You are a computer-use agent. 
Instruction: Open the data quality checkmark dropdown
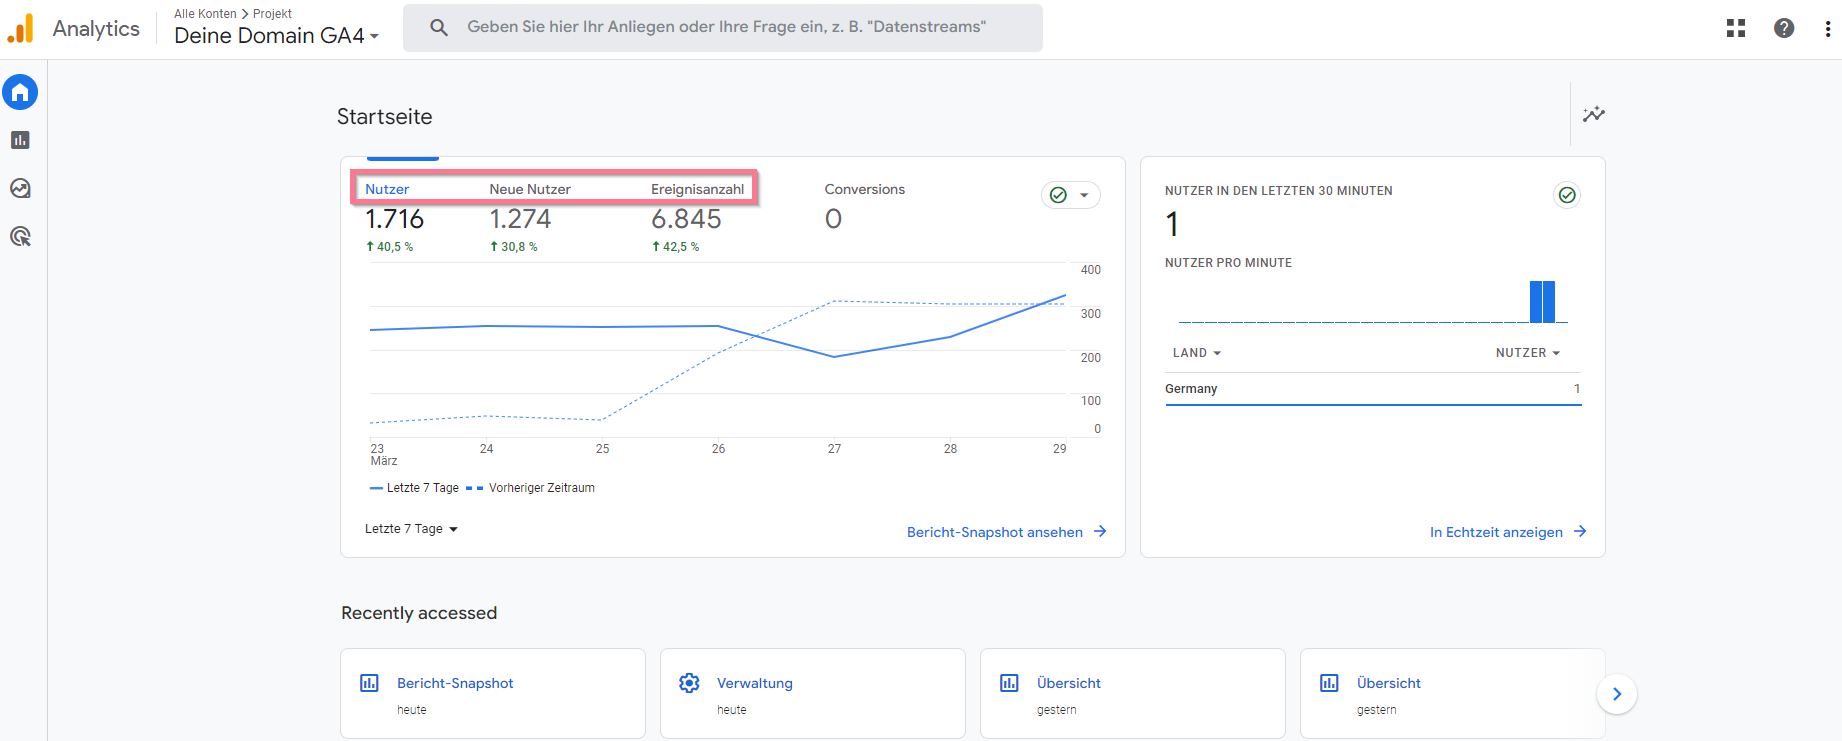coord(1070,195)
